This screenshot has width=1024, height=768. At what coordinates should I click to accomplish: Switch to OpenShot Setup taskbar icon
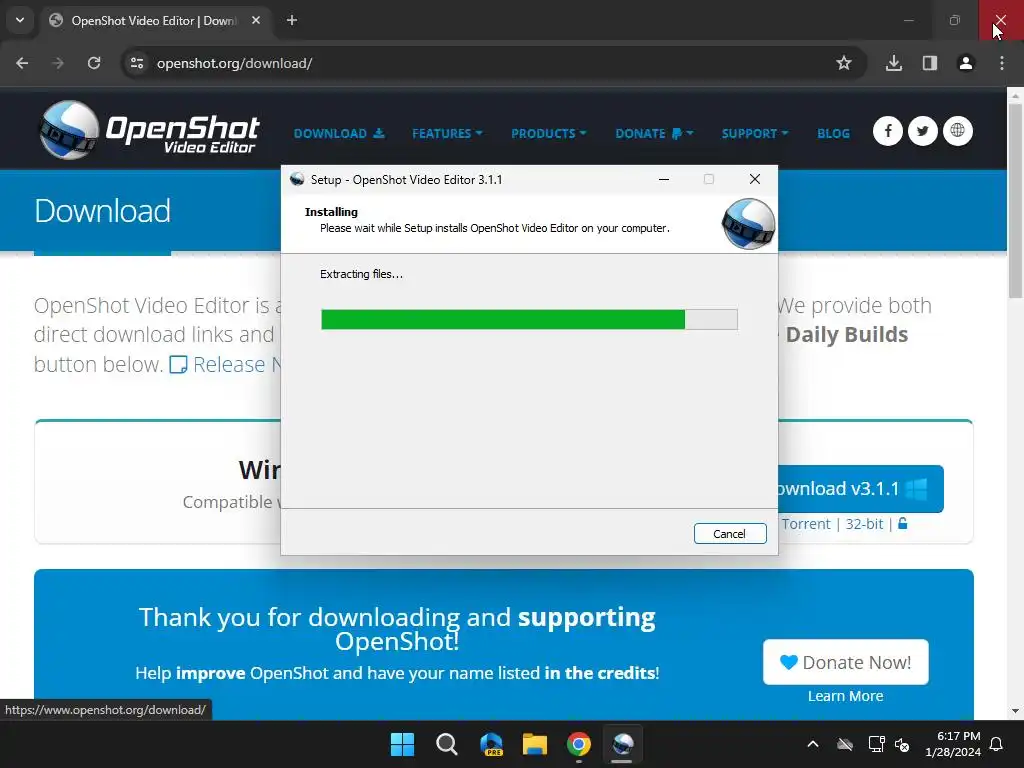point(622,744)
